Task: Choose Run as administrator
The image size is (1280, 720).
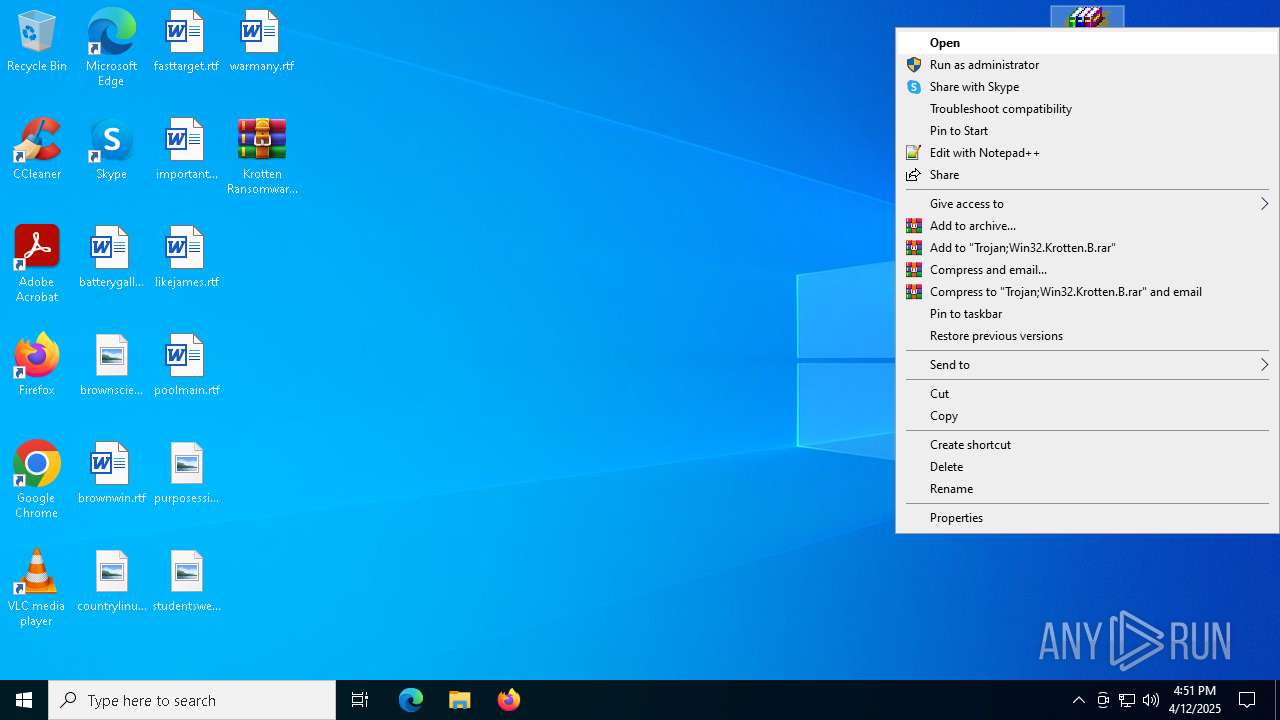Action: (x=1087, y=65)
